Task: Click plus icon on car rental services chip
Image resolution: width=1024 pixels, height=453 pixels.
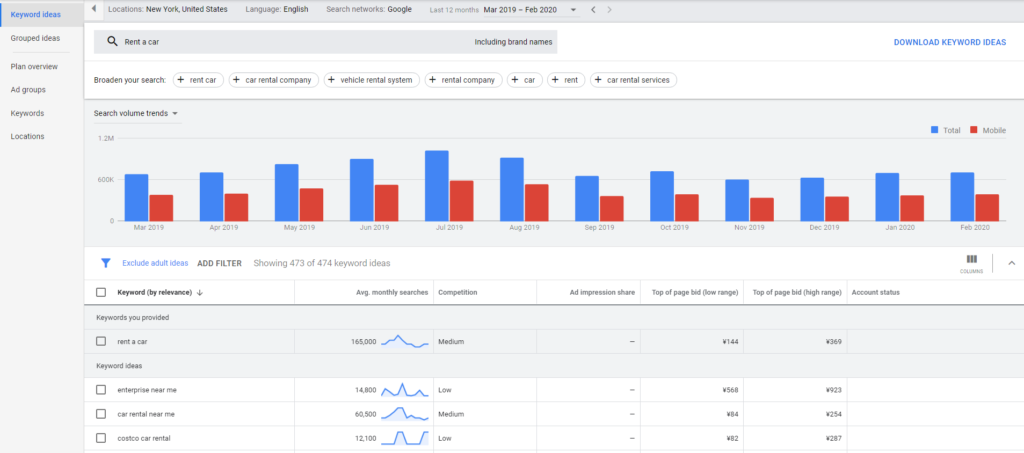Action: pyautogui.click(x=598, y=80)
